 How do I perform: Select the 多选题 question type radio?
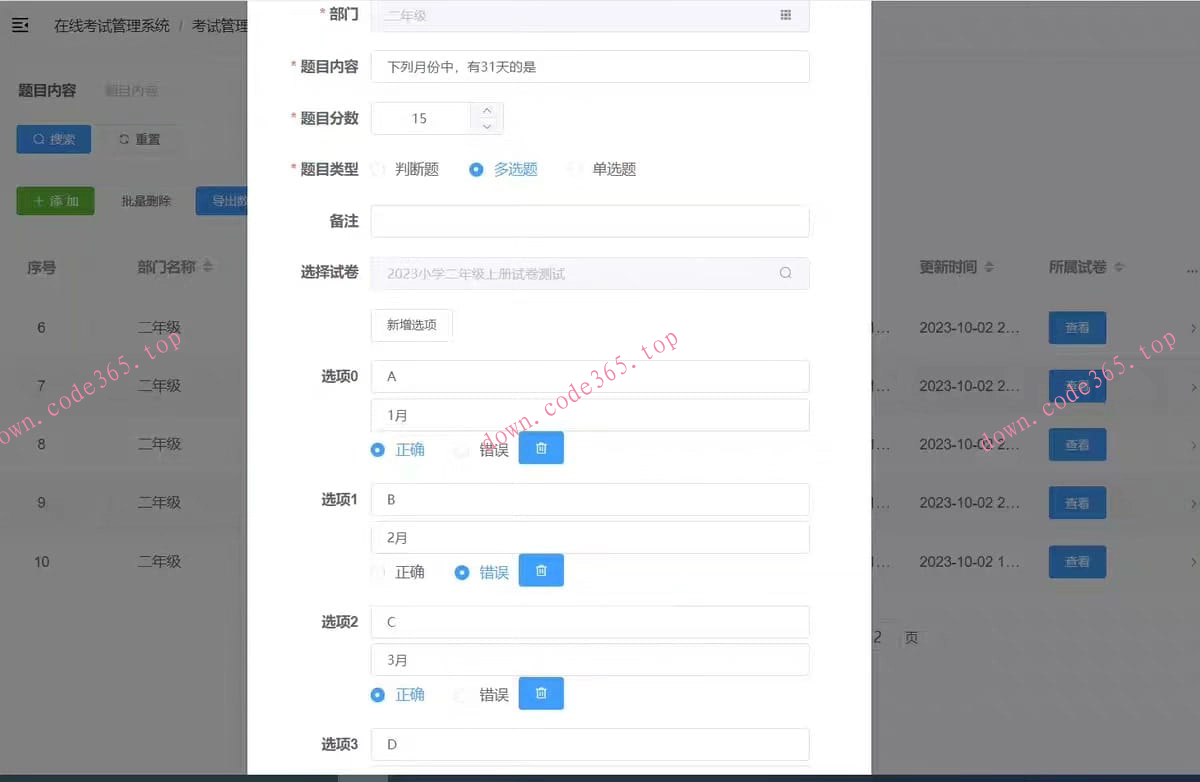click(x=476, y=169)
